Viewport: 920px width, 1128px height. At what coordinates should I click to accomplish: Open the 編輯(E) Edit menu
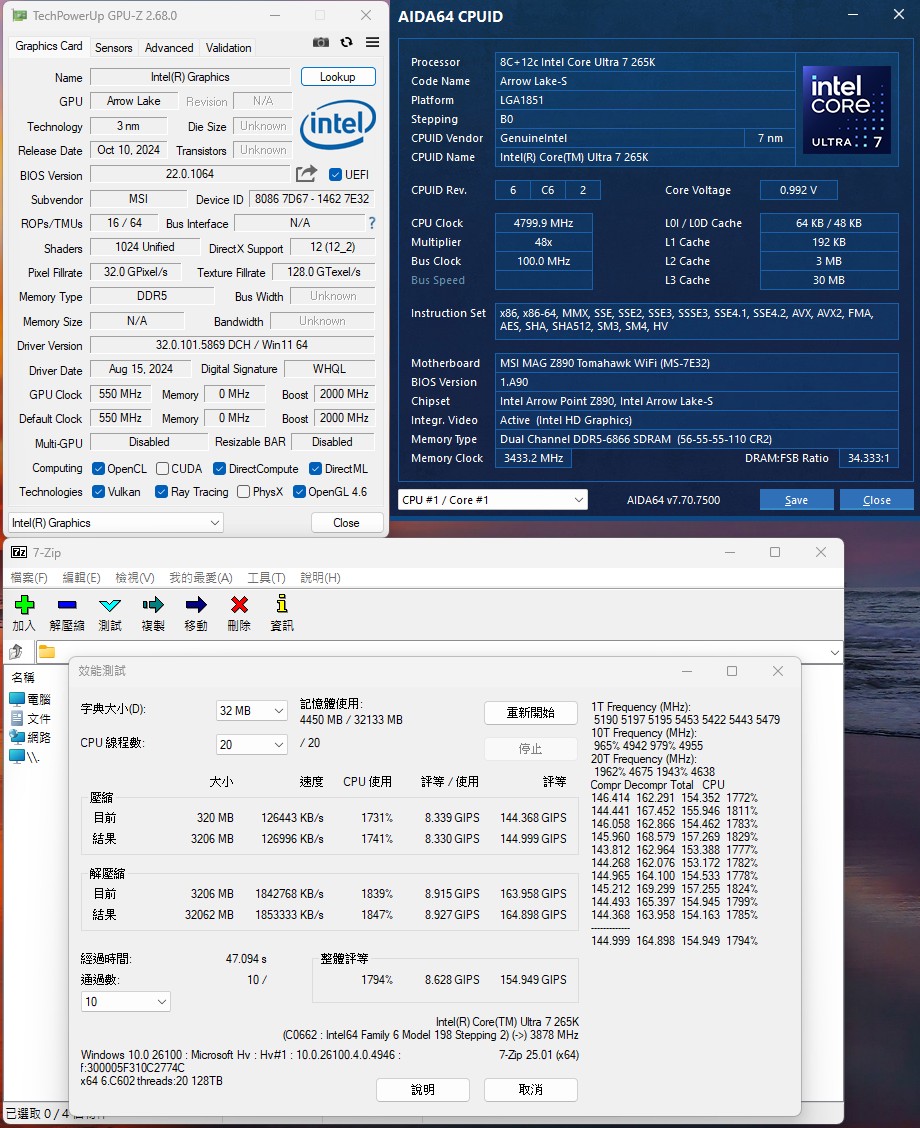click(81, 578)
